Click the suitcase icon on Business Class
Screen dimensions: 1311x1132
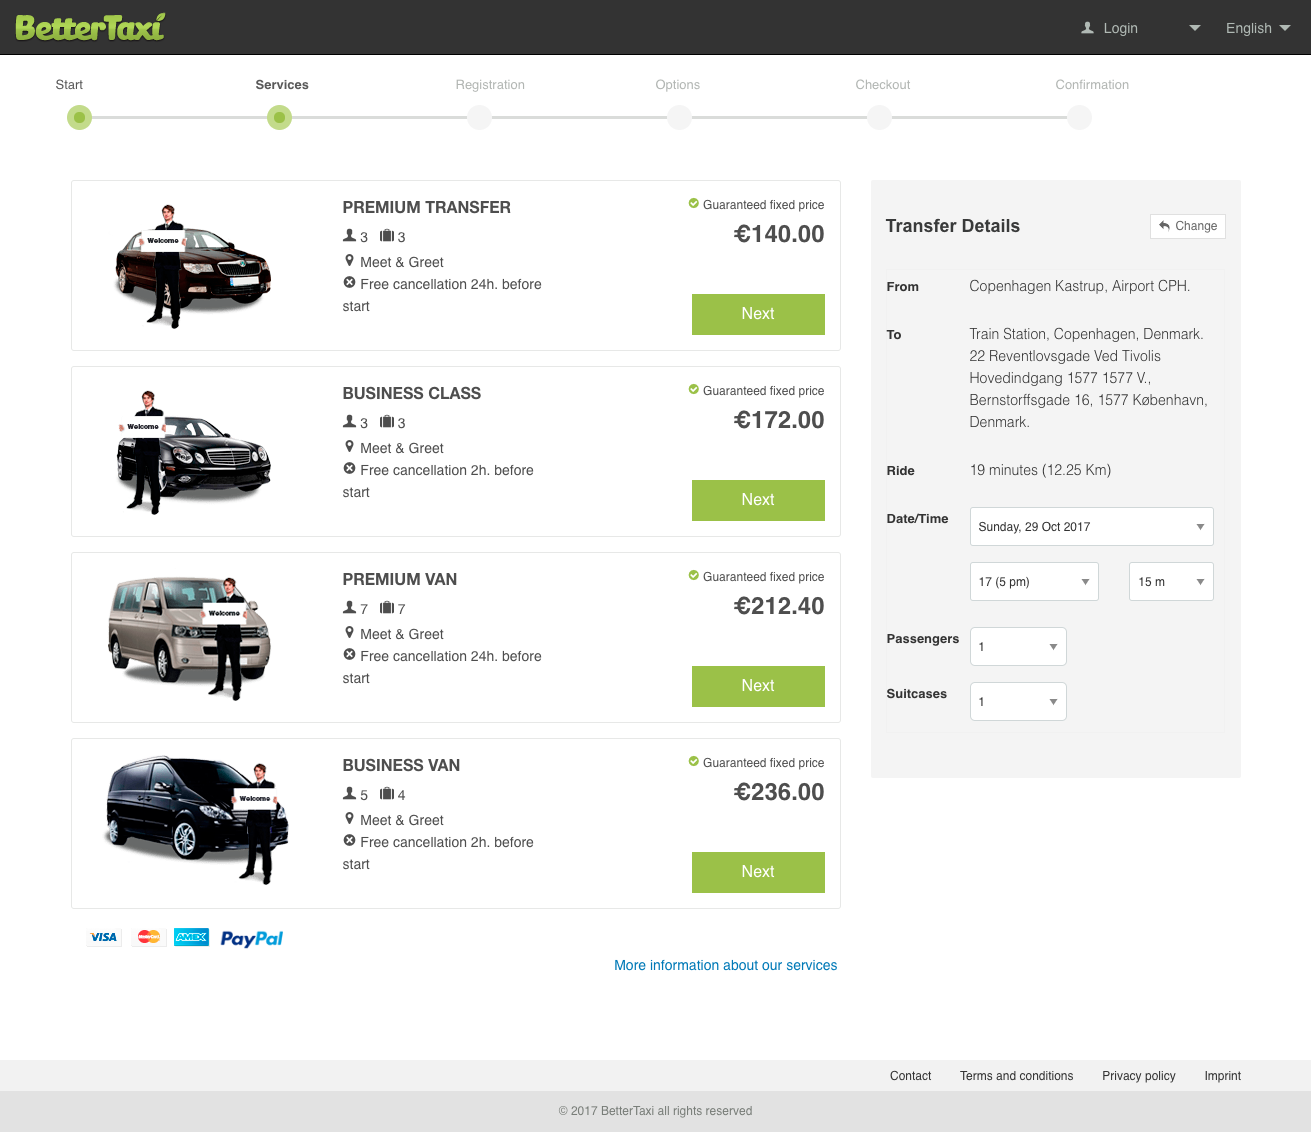coord(384,422)
